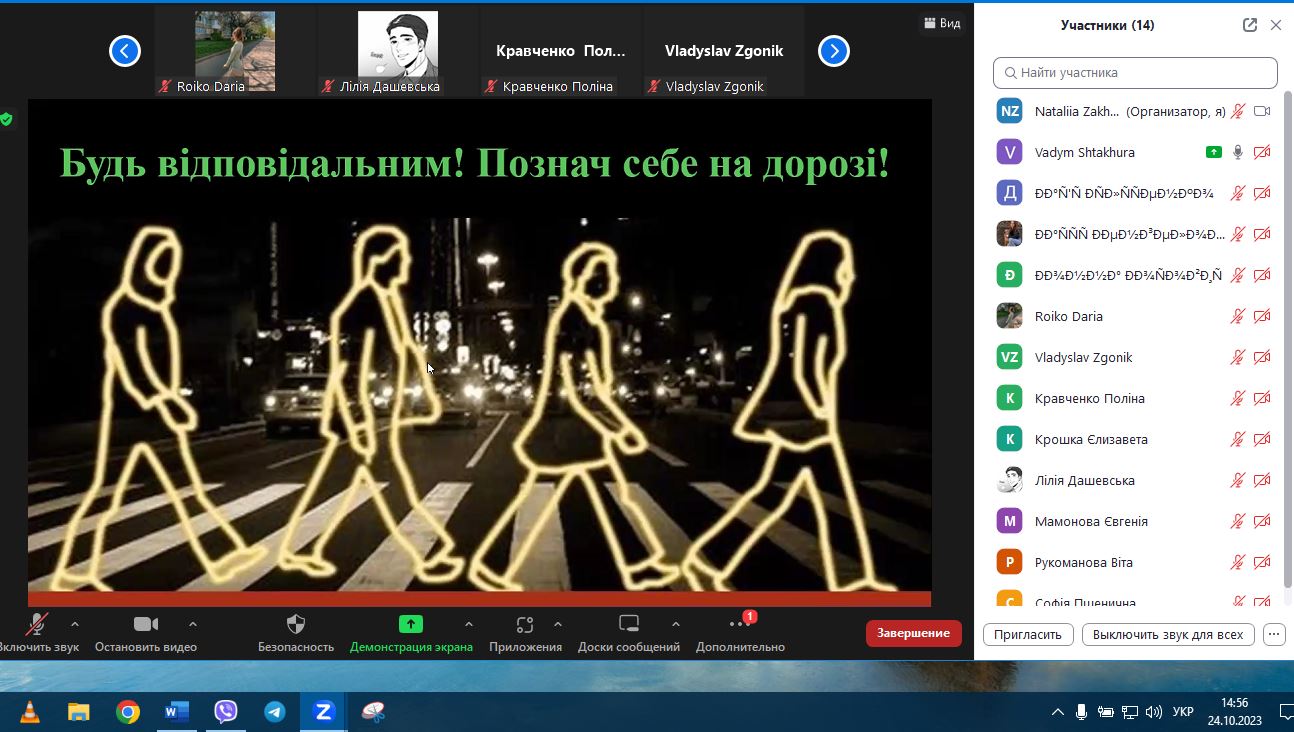Open the Приложения apps icon
This screenshot has height=732, width=1294.
[525, 625]
